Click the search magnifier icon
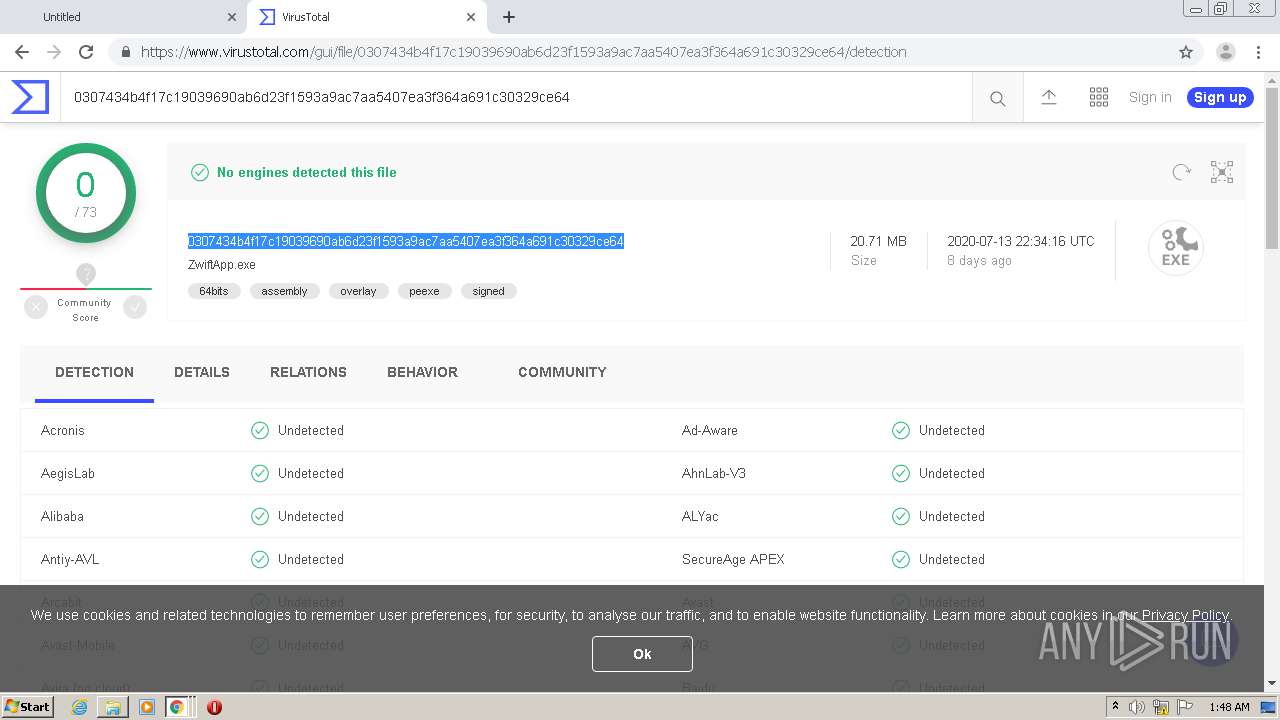This screenshot has height=720, width=1280. 997,98
